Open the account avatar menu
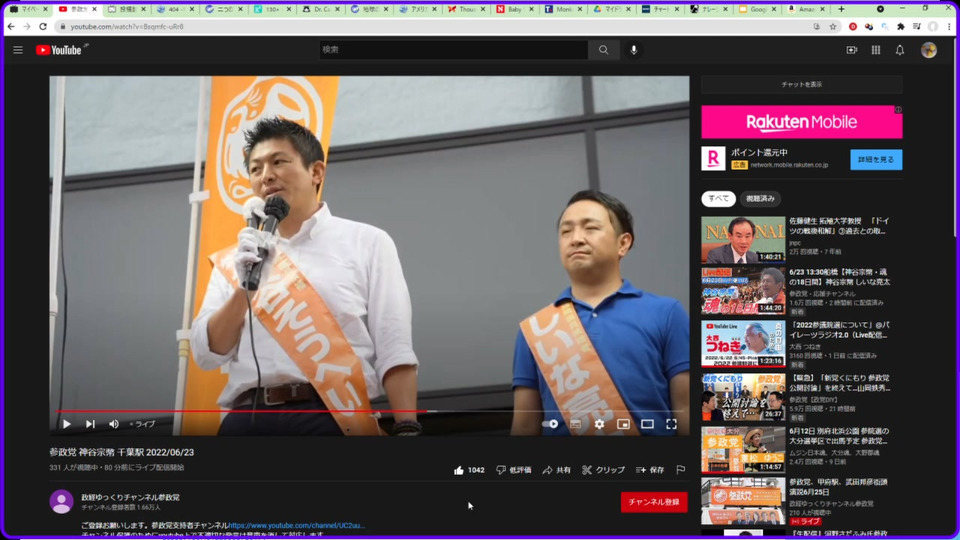This screenshot has height=540, width=960. (928, 50)
